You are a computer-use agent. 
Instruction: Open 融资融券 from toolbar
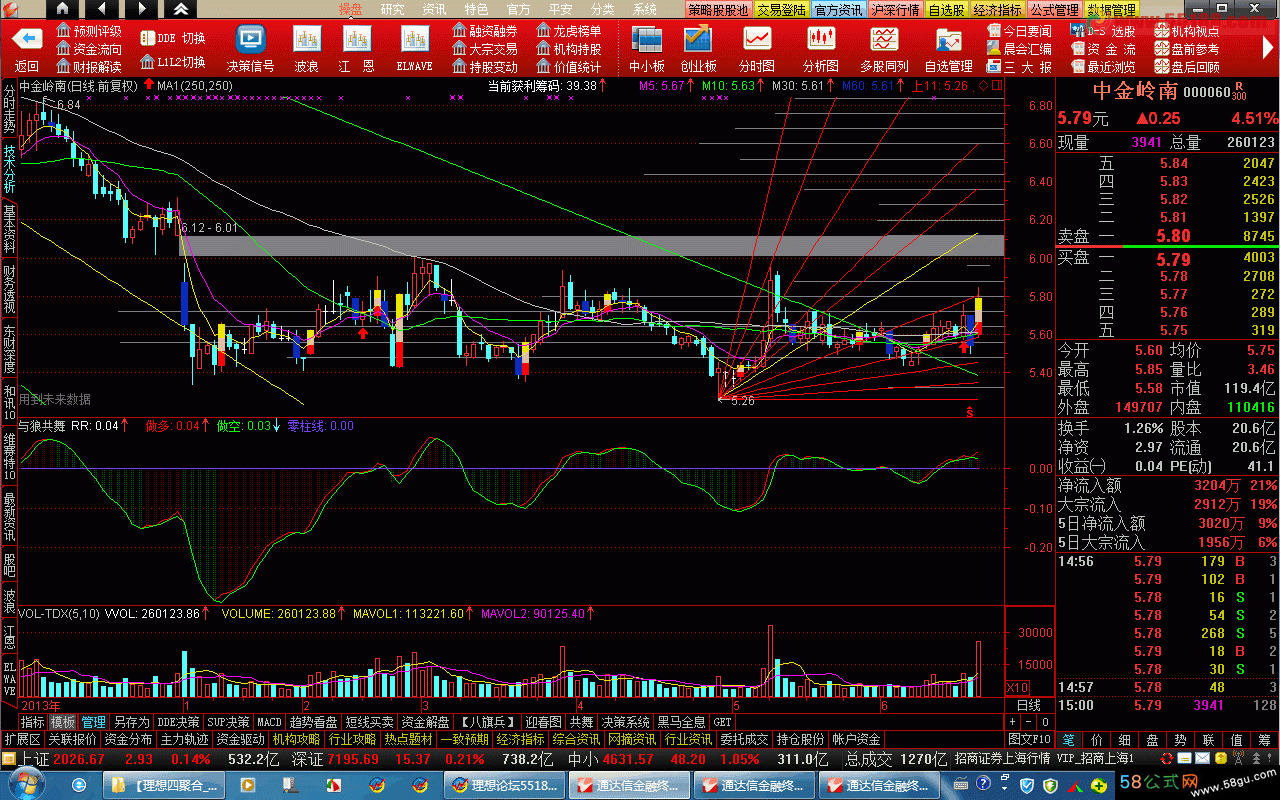coord(485,32)
